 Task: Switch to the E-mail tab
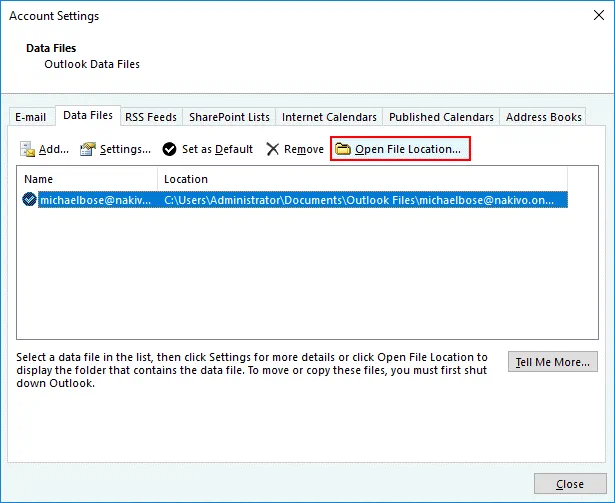click(x=30, y=117)
